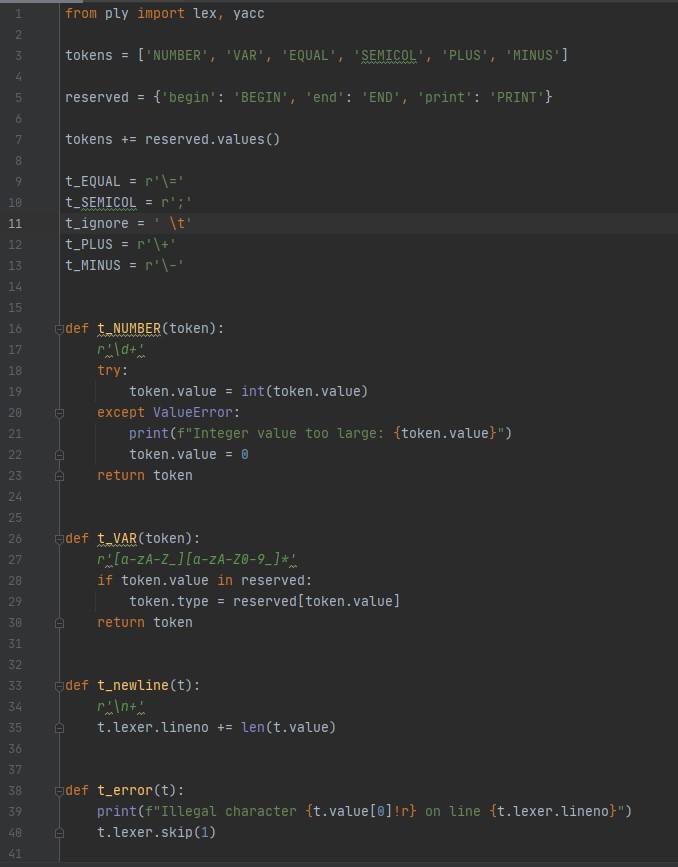This screenshot has width=678, height=867.
Task: Click the regex string r'\n+'
Action: tap(121, 707)
